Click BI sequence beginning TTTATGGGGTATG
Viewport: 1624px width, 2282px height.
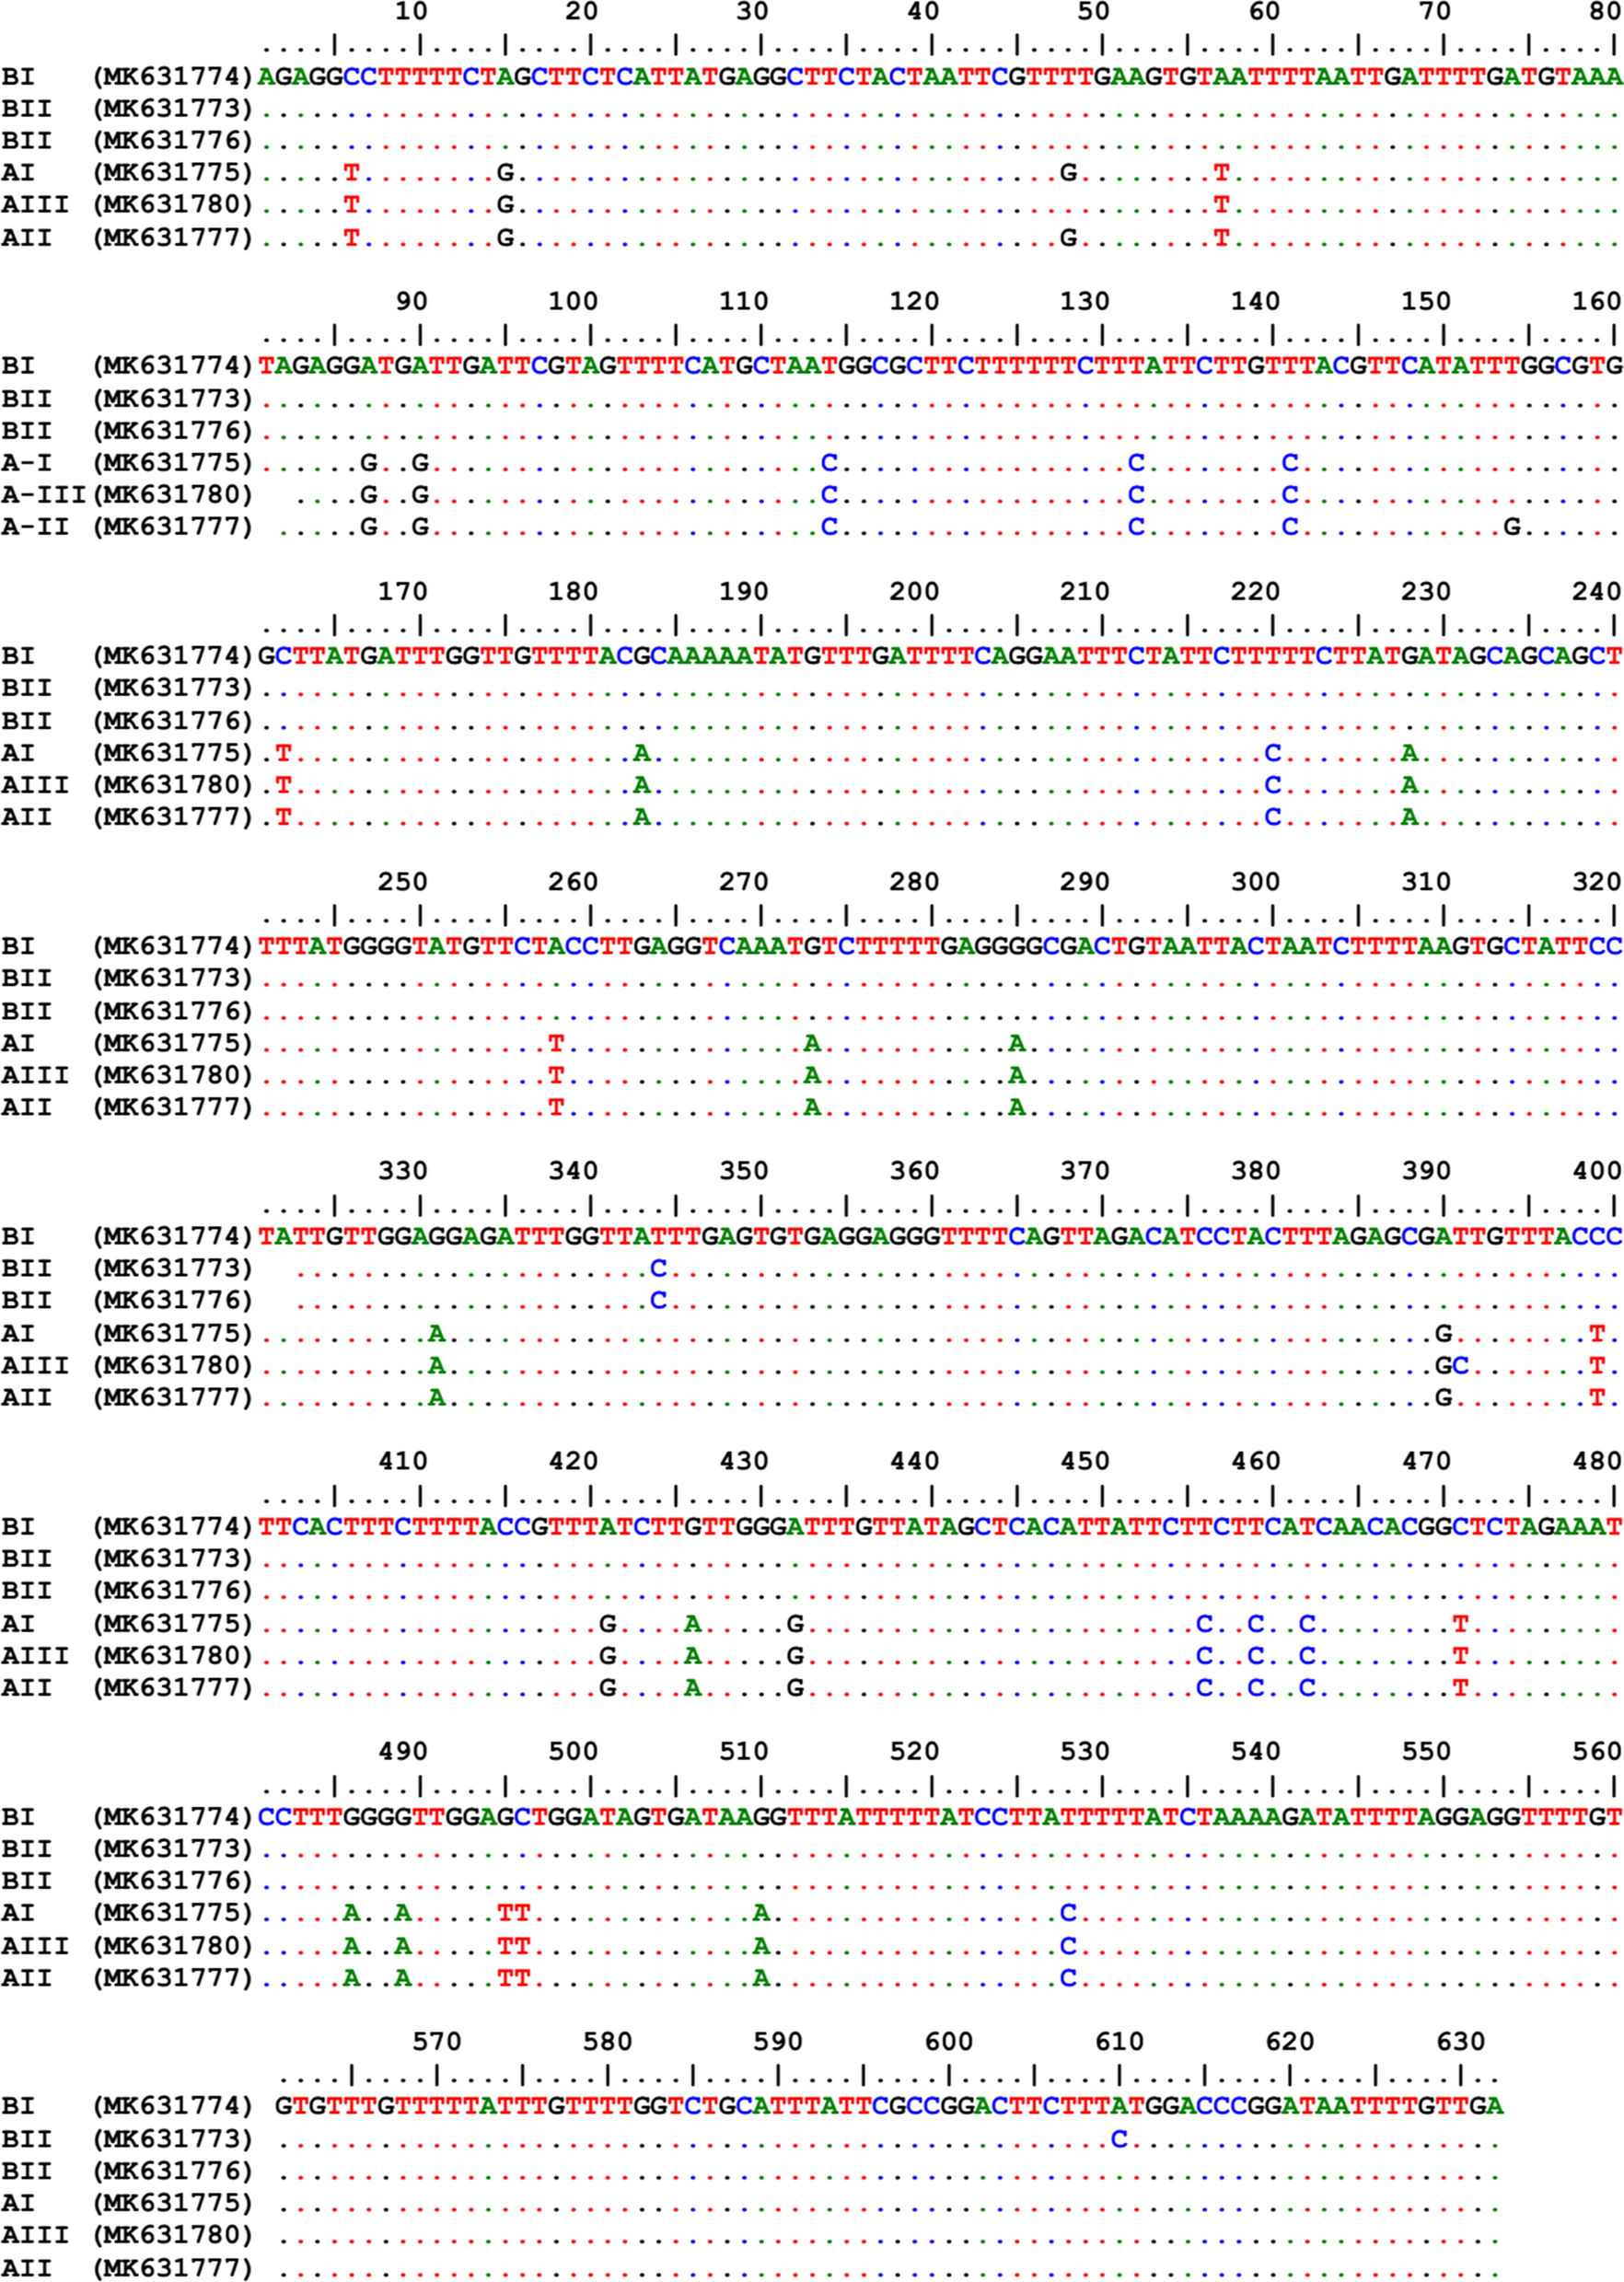940,946
